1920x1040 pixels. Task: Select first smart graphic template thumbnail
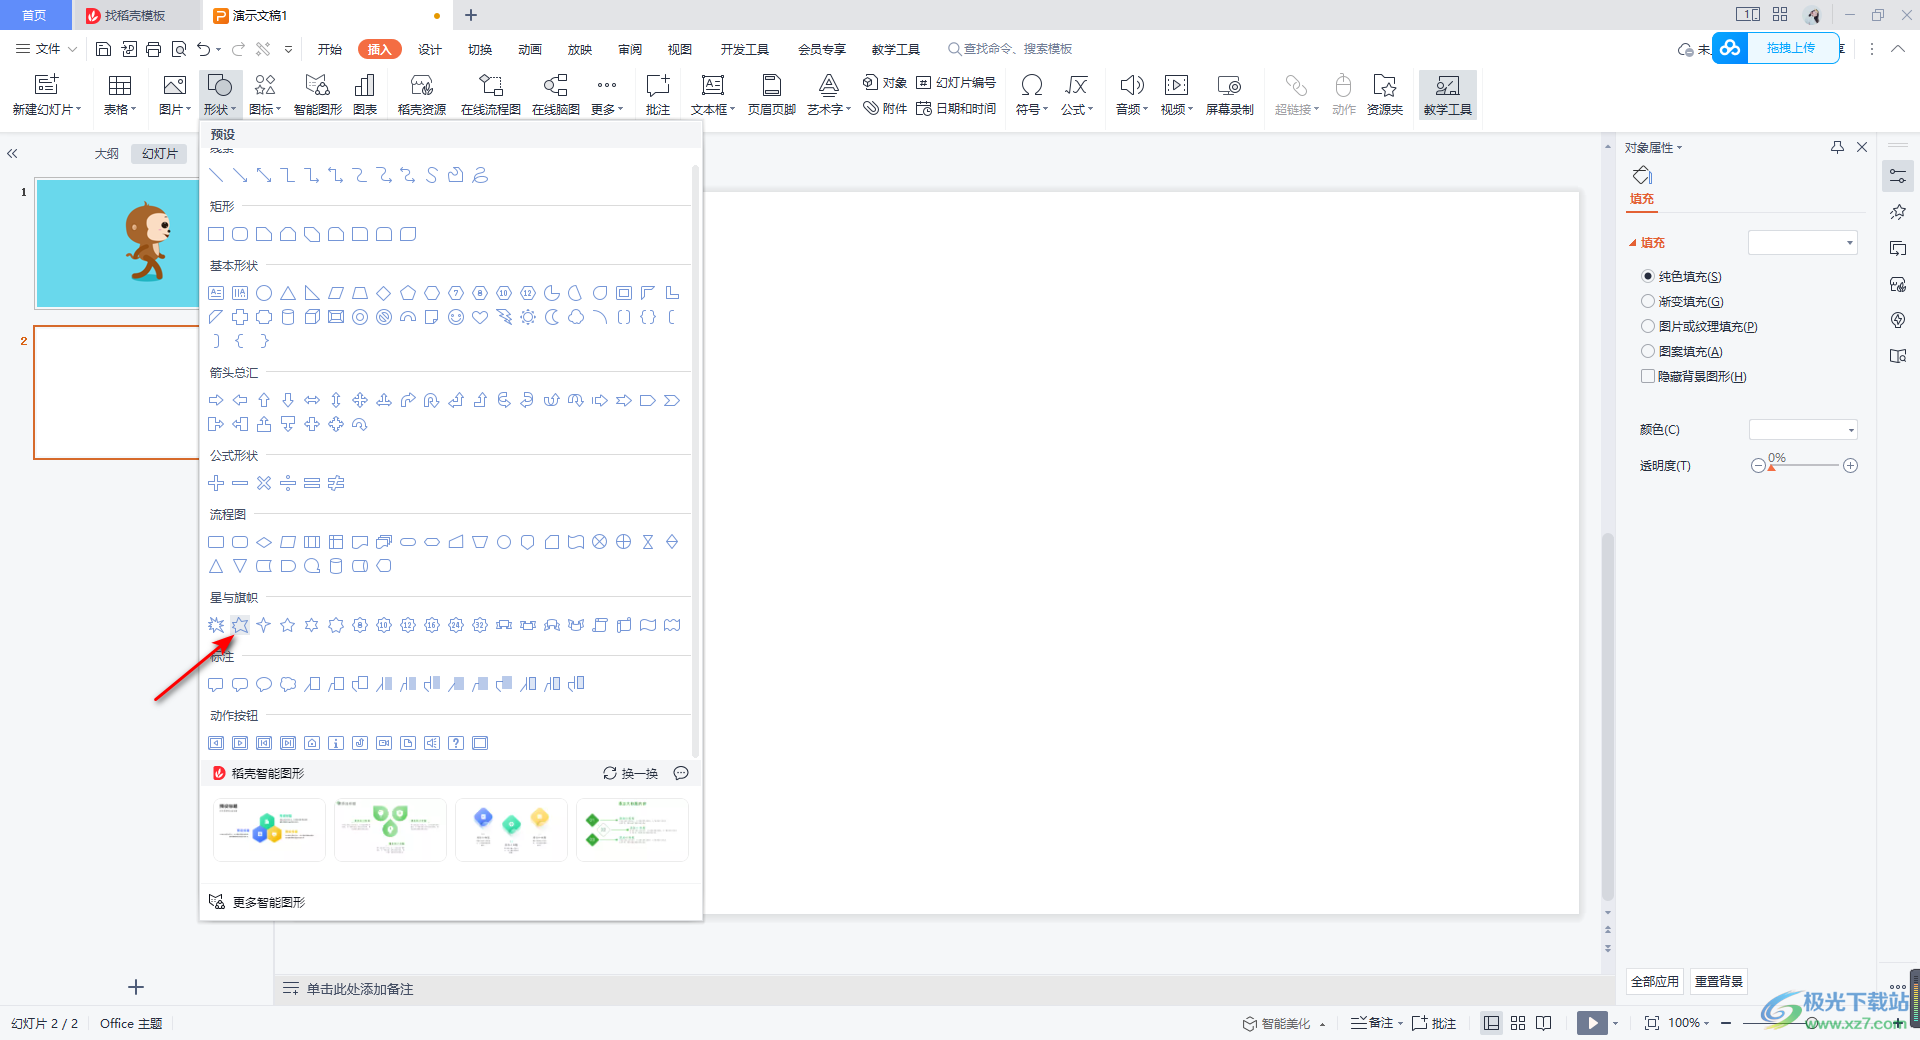pos(269,829)
